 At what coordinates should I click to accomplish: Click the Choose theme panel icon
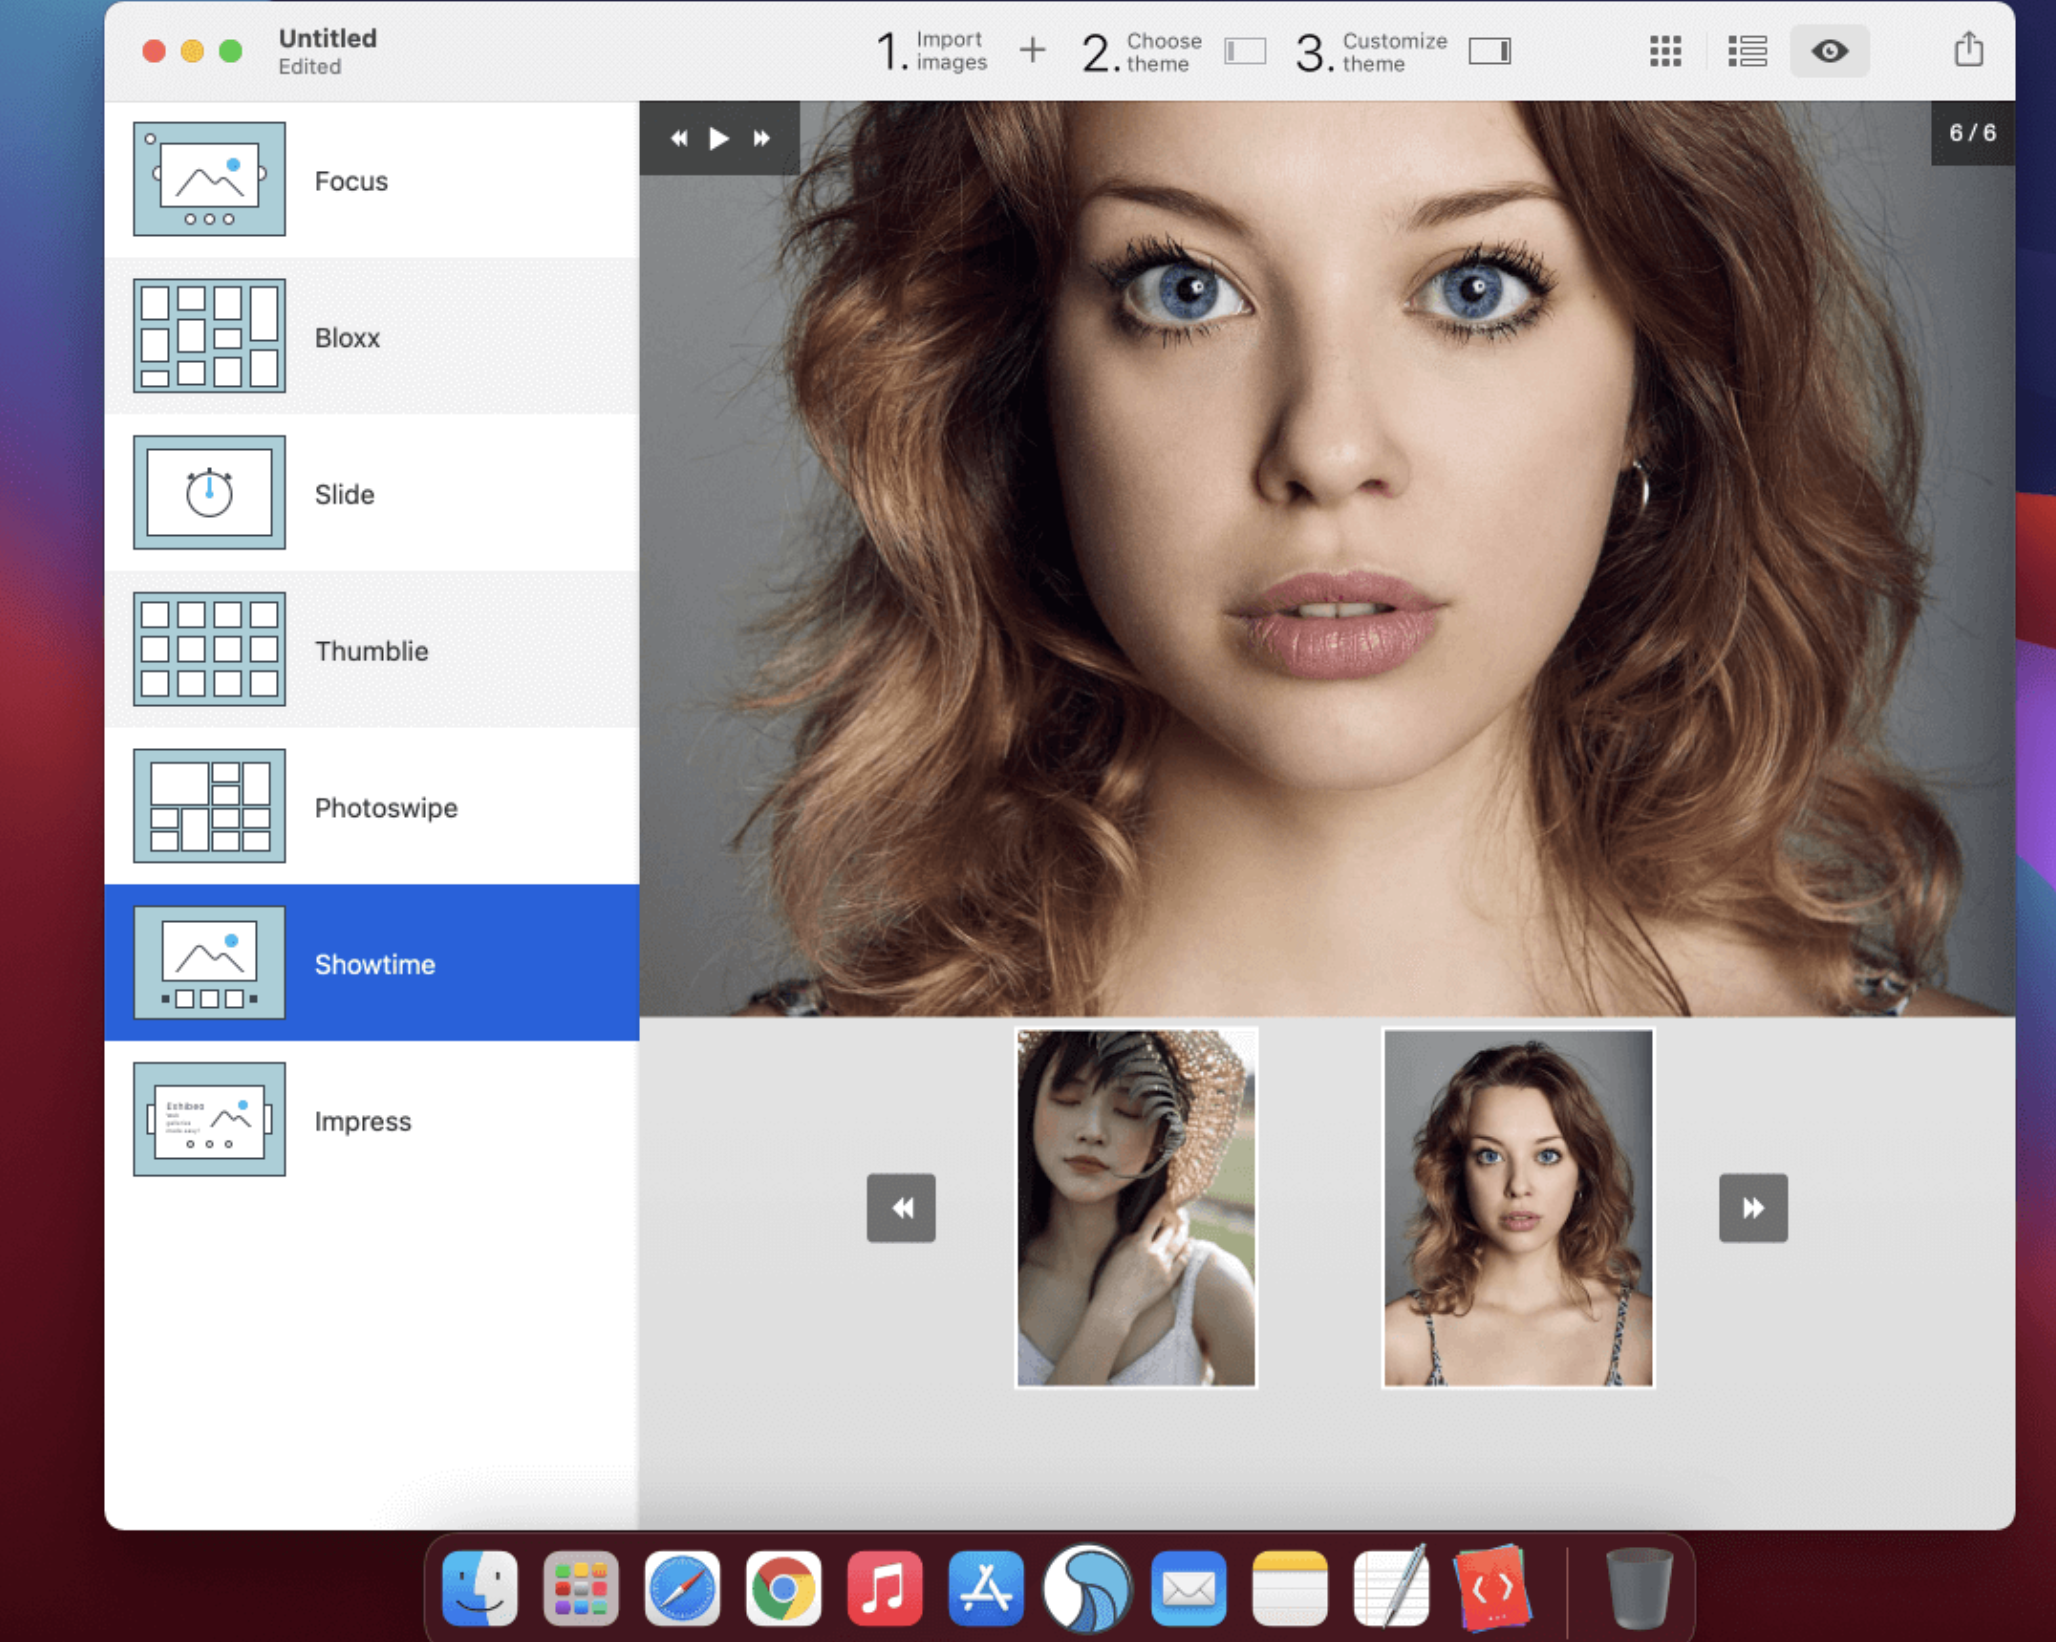click(1243, 50)
